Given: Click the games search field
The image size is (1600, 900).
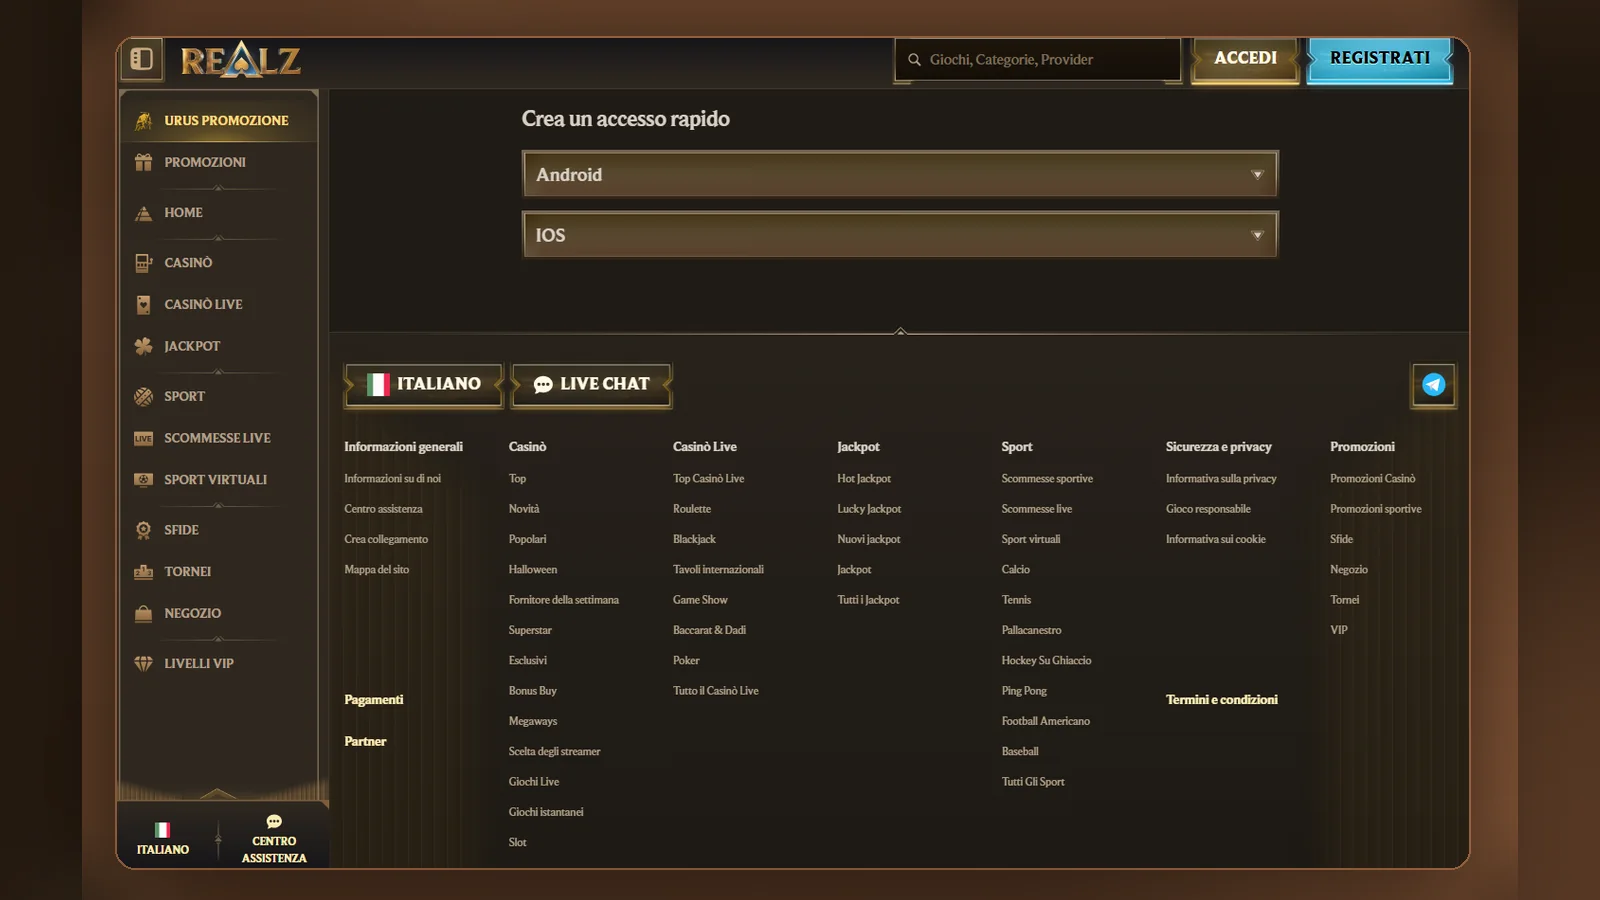Looking at the screenshot, I should (1038, 60).
